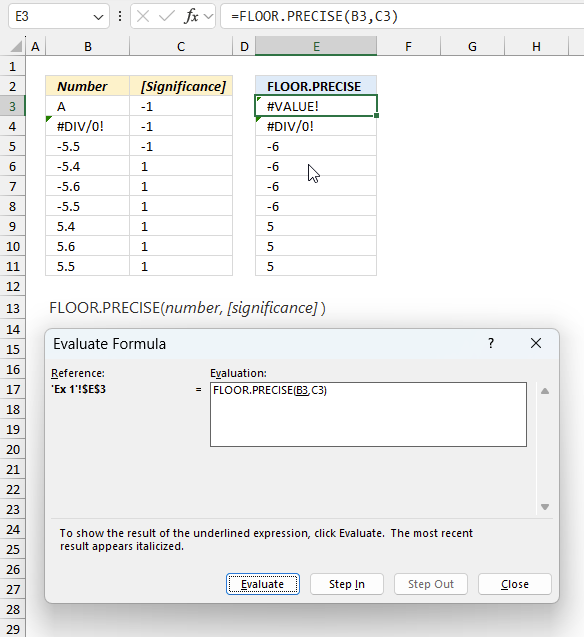Click the help question mark in dialog
The width and height of the screenshot is (584, 637).
[x=491, y=343]
